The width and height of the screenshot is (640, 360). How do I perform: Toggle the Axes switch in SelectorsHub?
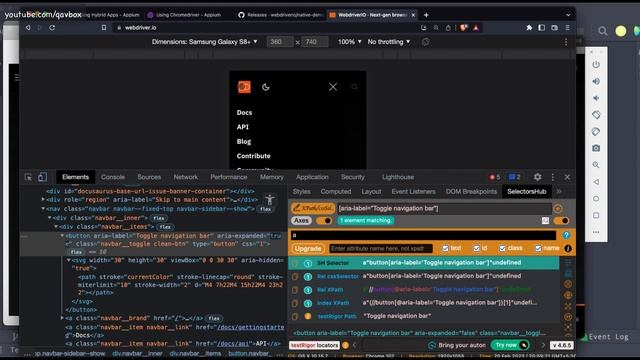click(324, 220)
